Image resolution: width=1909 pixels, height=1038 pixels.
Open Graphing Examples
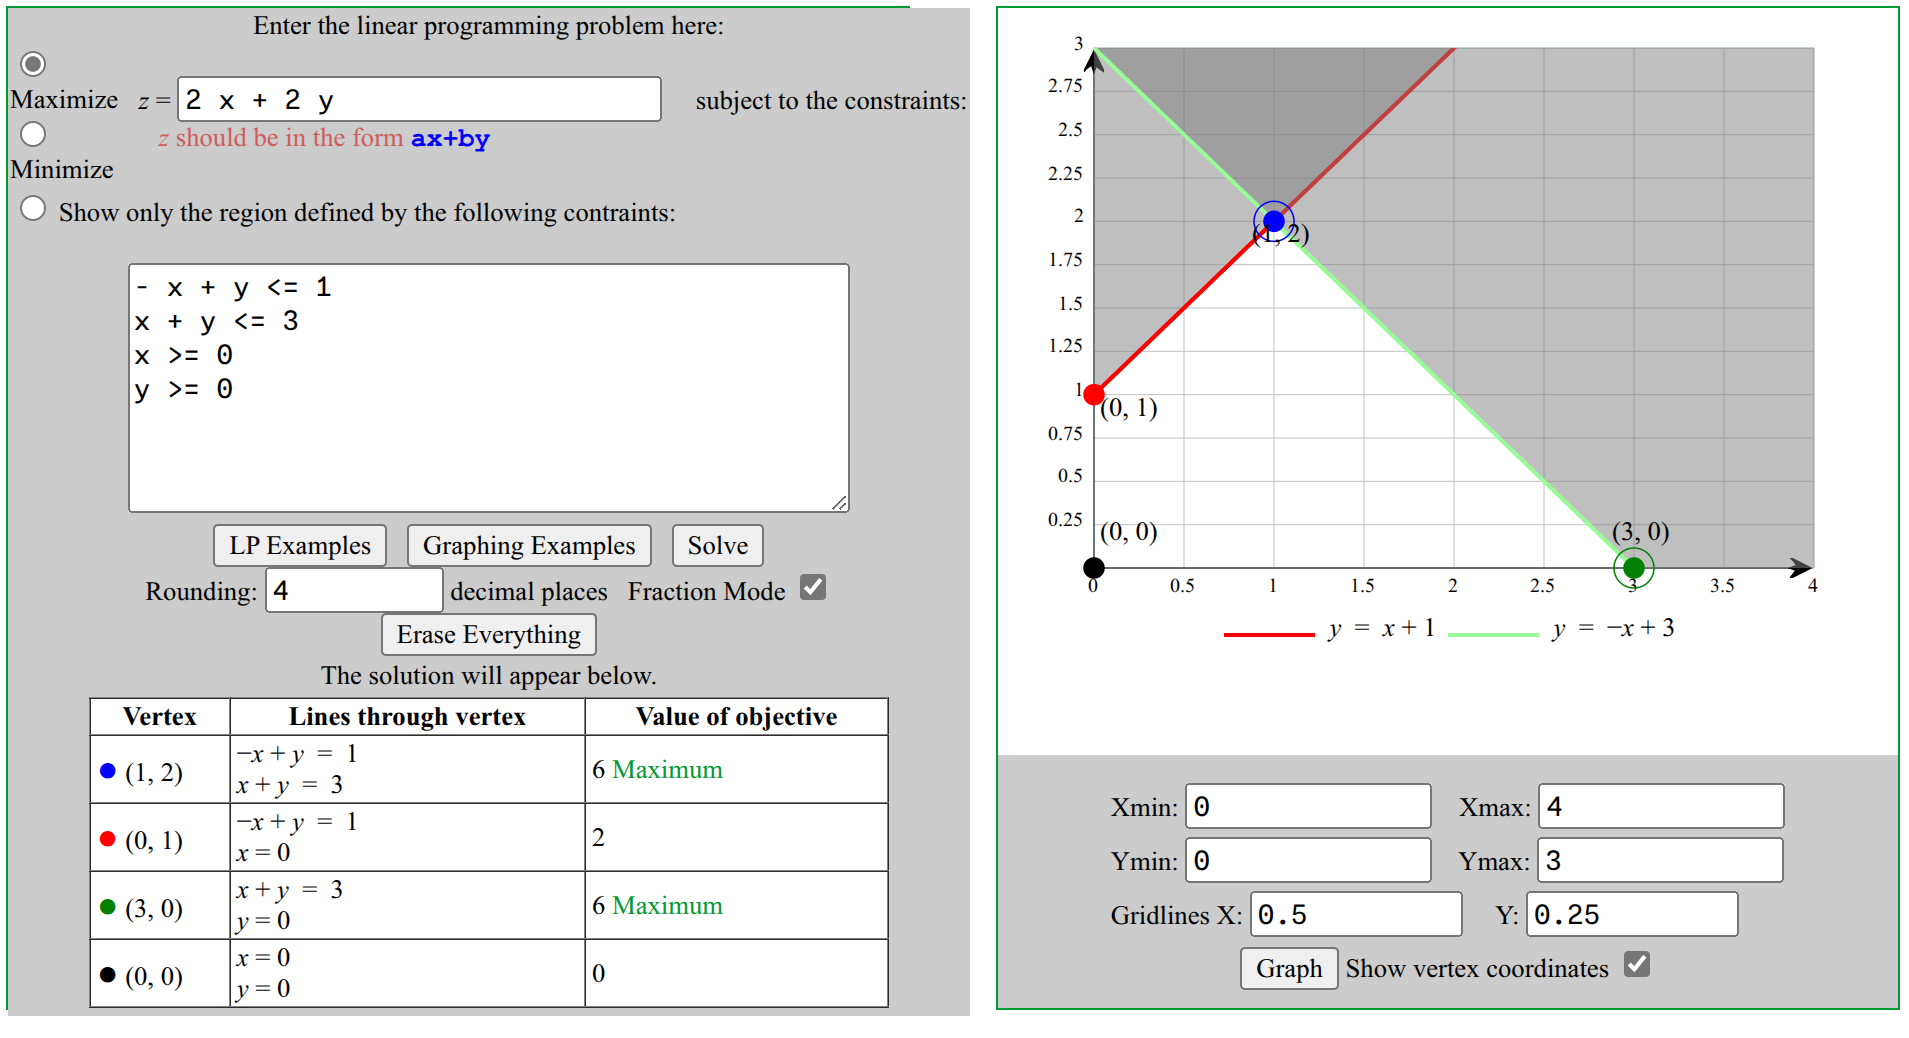click(x=528, y=546)
